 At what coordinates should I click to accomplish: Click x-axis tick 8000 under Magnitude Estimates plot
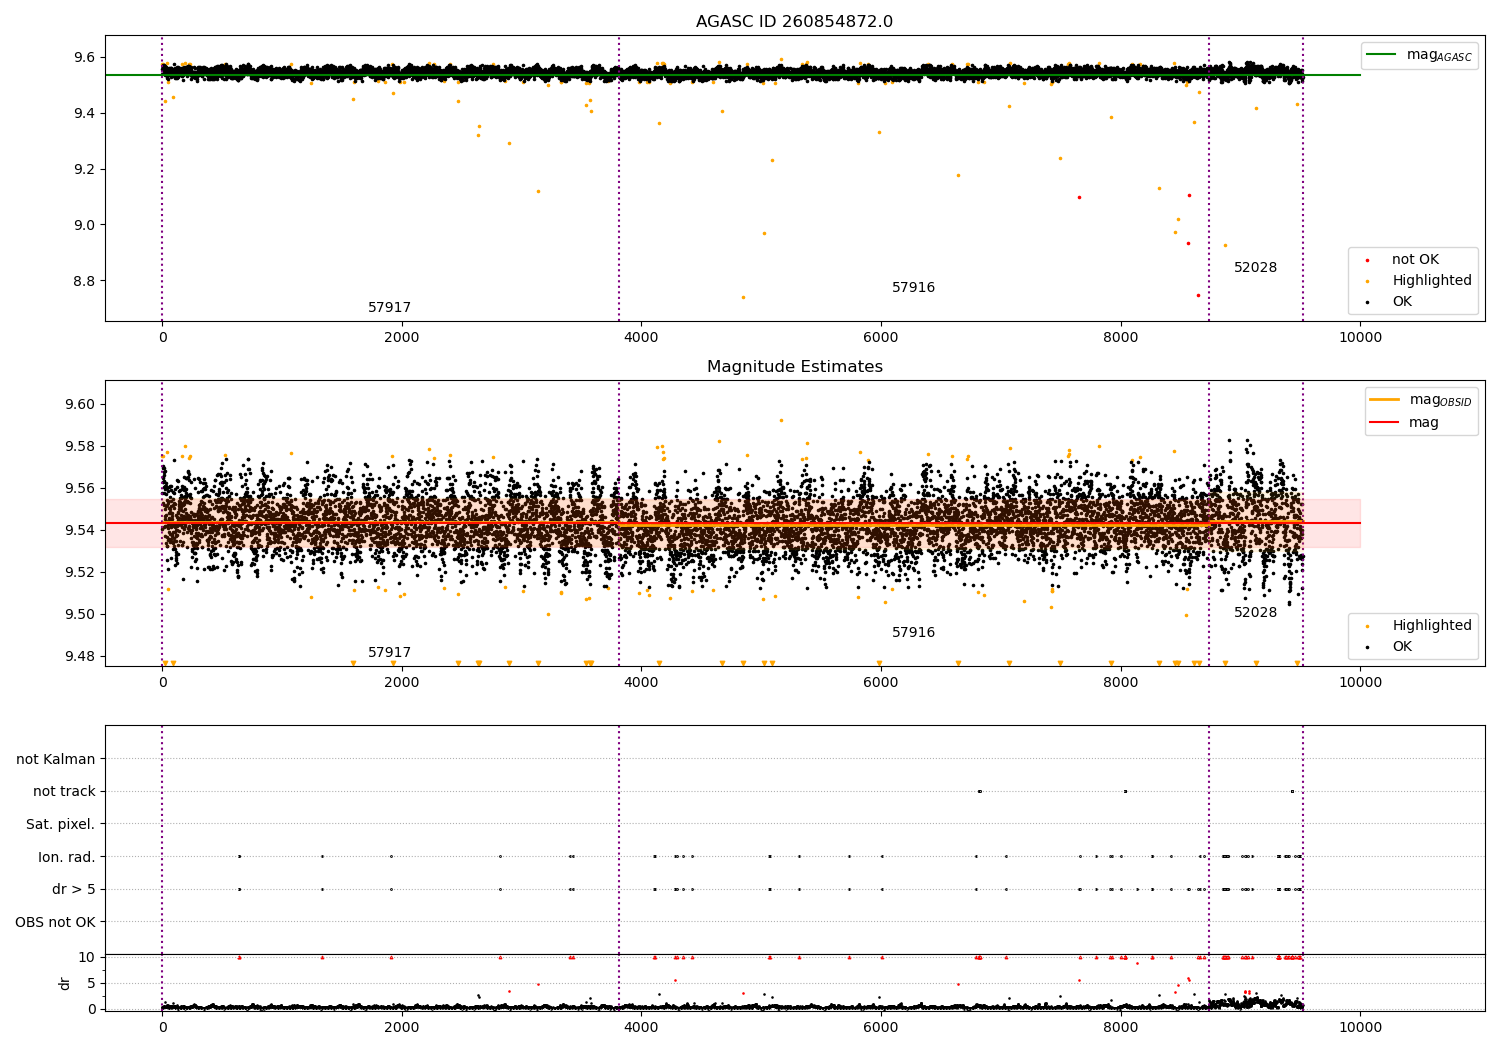1121,683
